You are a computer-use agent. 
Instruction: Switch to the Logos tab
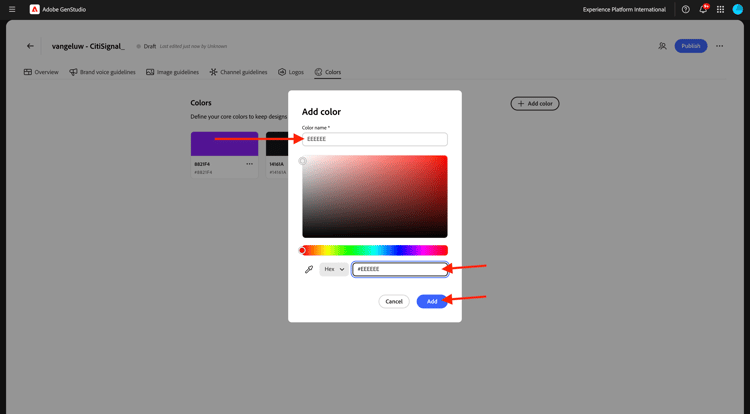(291, 72)
